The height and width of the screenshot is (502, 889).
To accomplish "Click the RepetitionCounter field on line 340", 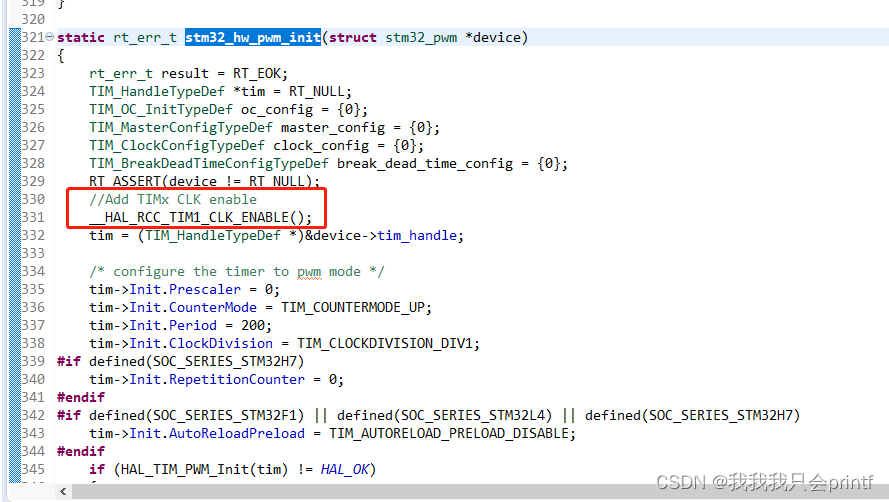I will click(236, 379).
